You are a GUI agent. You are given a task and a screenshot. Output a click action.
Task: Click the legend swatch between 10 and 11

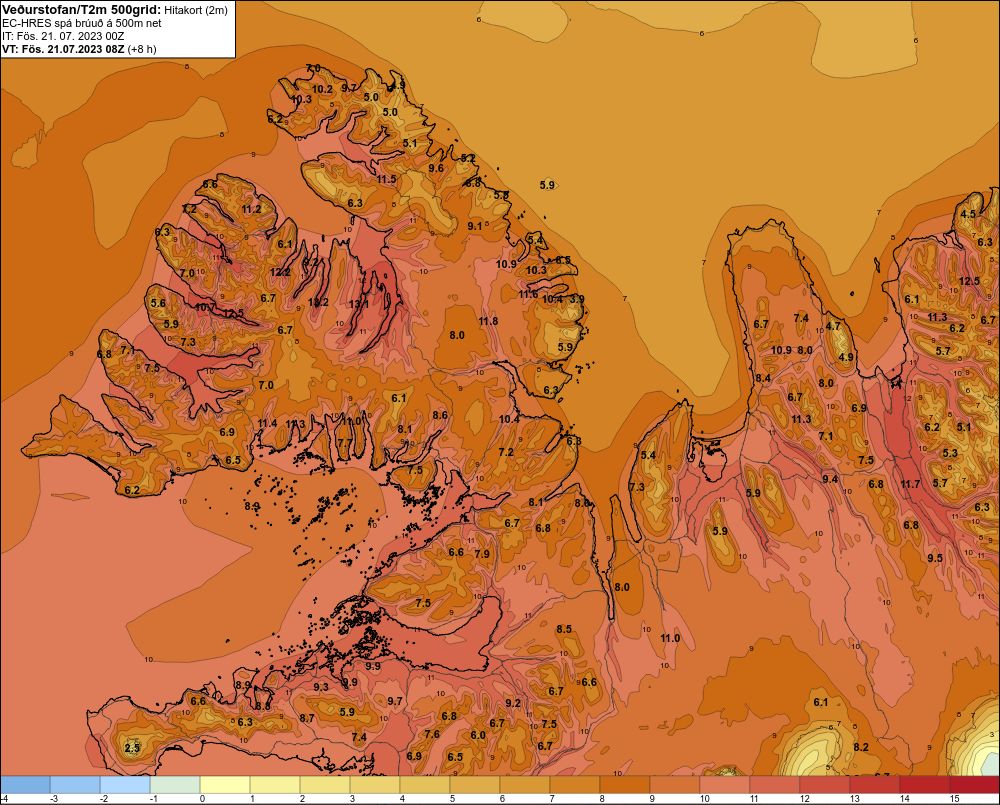[x=725, y=785]
